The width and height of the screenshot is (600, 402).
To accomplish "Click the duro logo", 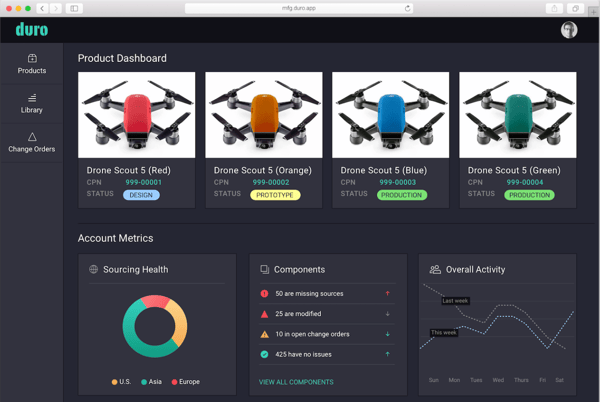I will [31, 30].
